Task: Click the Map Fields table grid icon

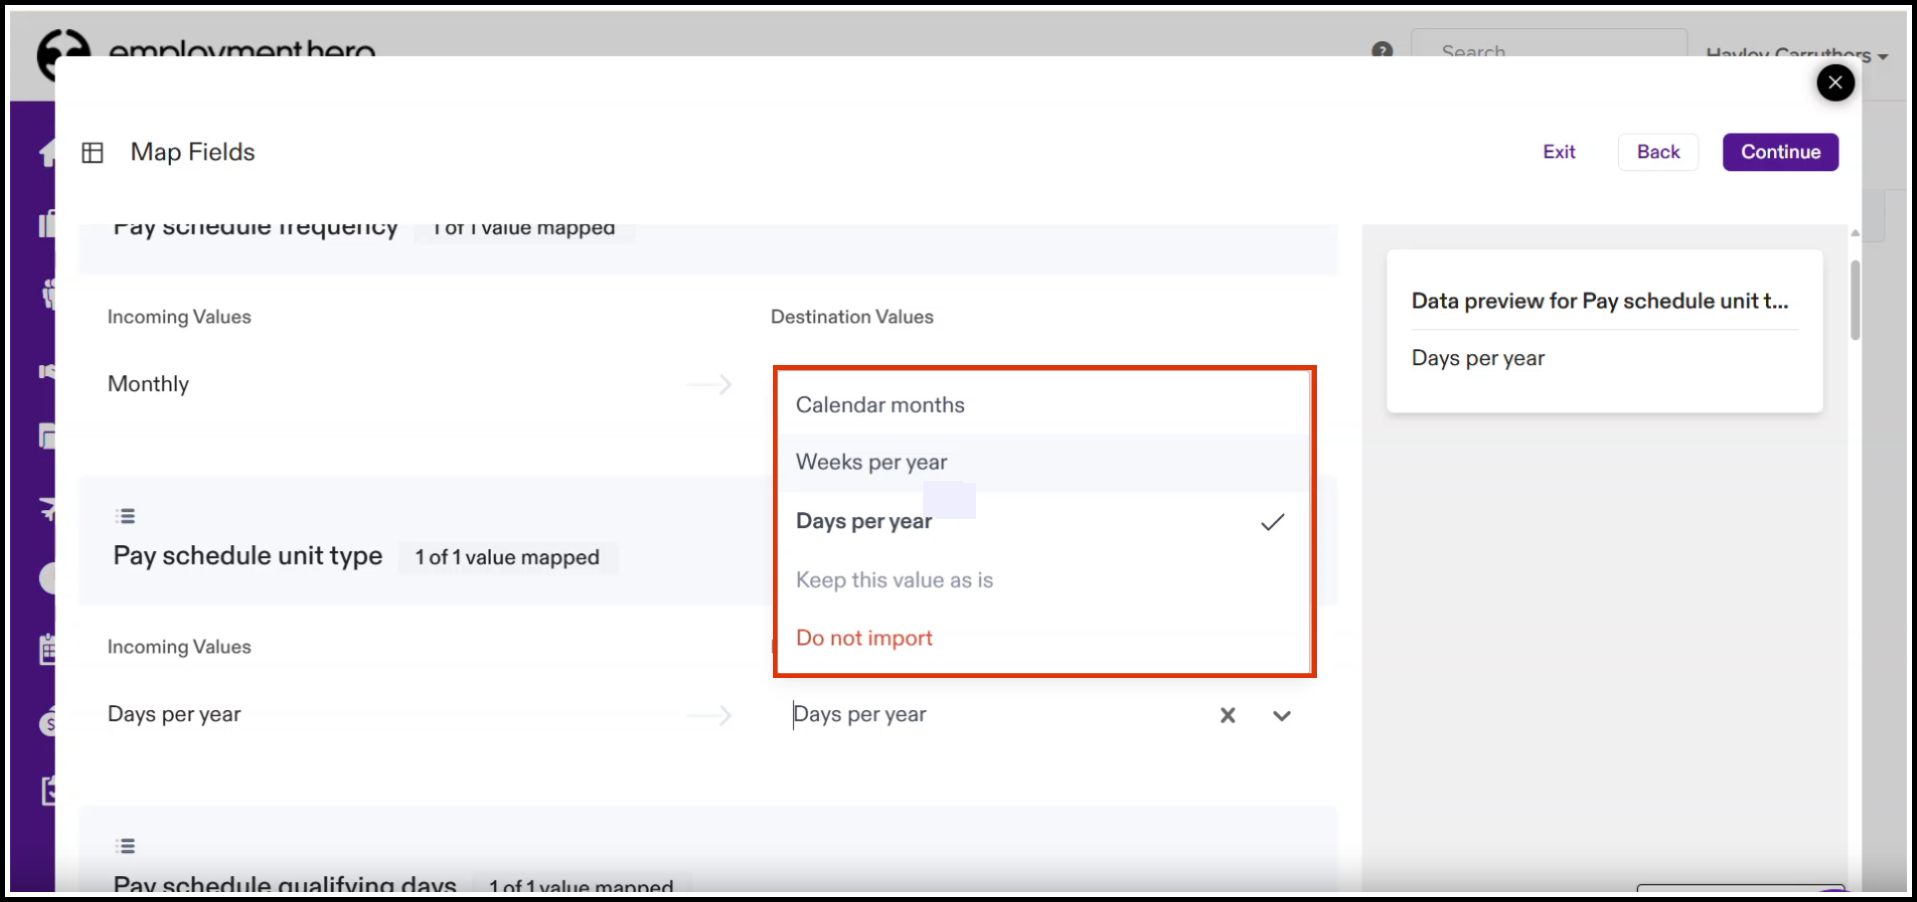Action: 93,153
